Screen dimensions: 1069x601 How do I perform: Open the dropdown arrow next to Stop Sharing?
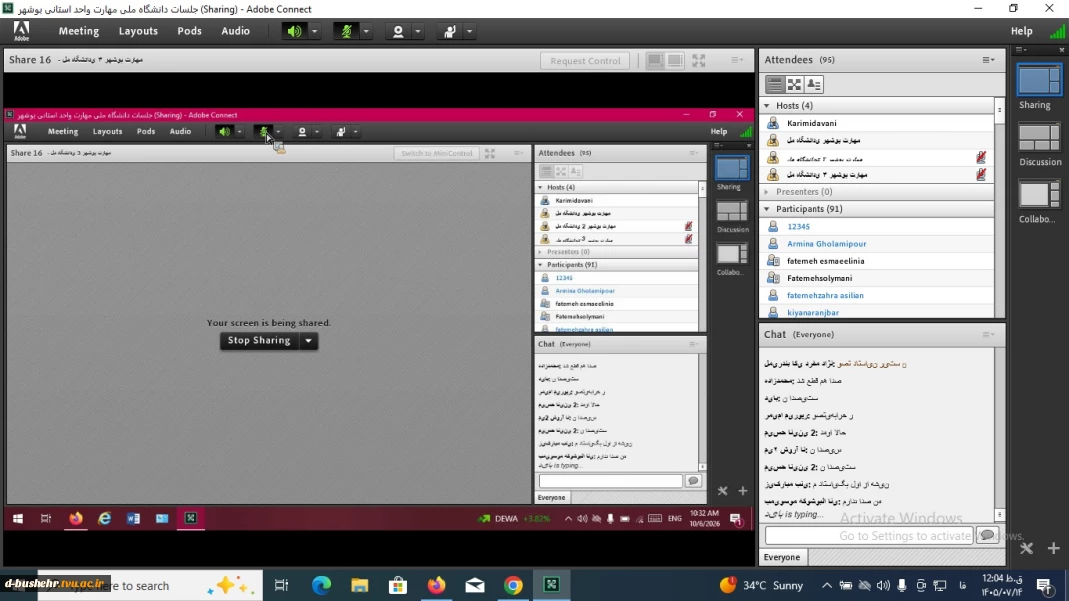[309, 341]
